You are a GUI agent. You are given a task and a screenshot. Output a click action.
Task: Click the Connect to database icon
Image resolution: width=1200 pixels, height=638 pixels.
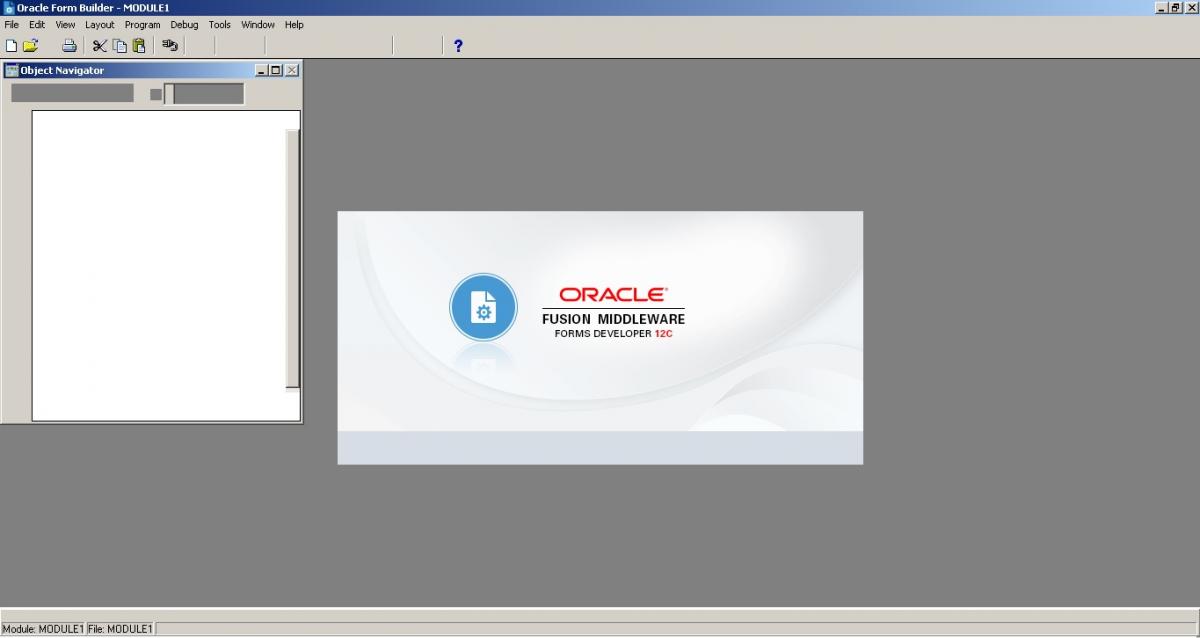170,45
